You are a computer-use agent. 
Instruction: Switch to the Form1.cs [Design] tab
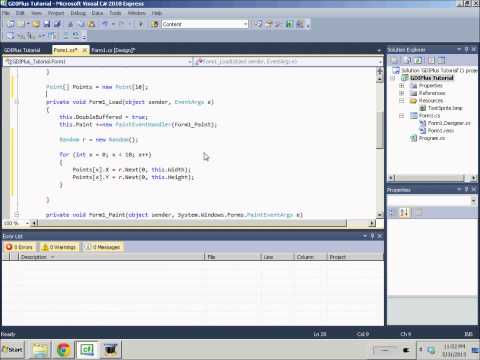(x=113, y=50)
